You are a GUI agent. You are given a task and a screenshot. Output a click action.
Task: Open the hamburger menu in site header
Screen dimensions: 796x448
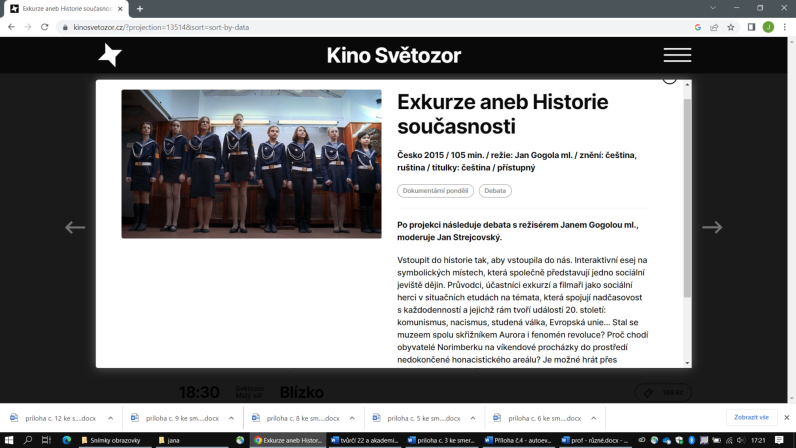coord(677,55)
